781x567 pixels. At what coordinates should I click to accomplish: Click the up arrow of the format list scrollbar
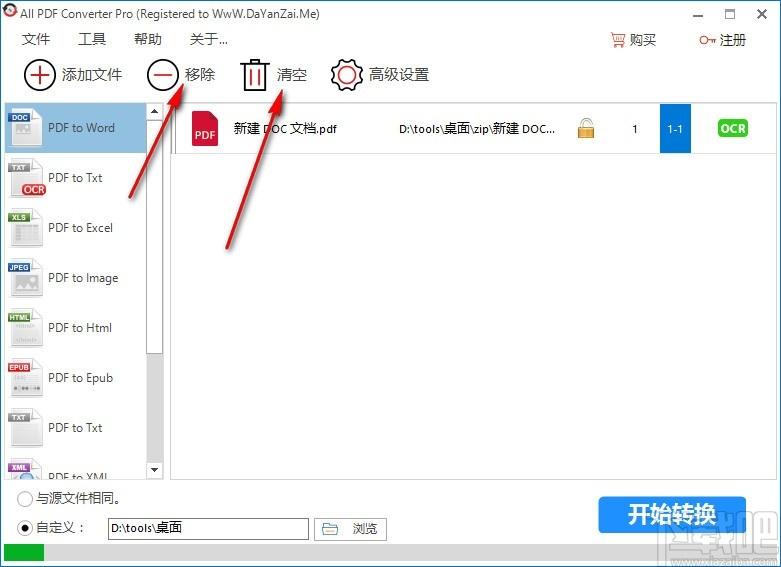point(154,111)
